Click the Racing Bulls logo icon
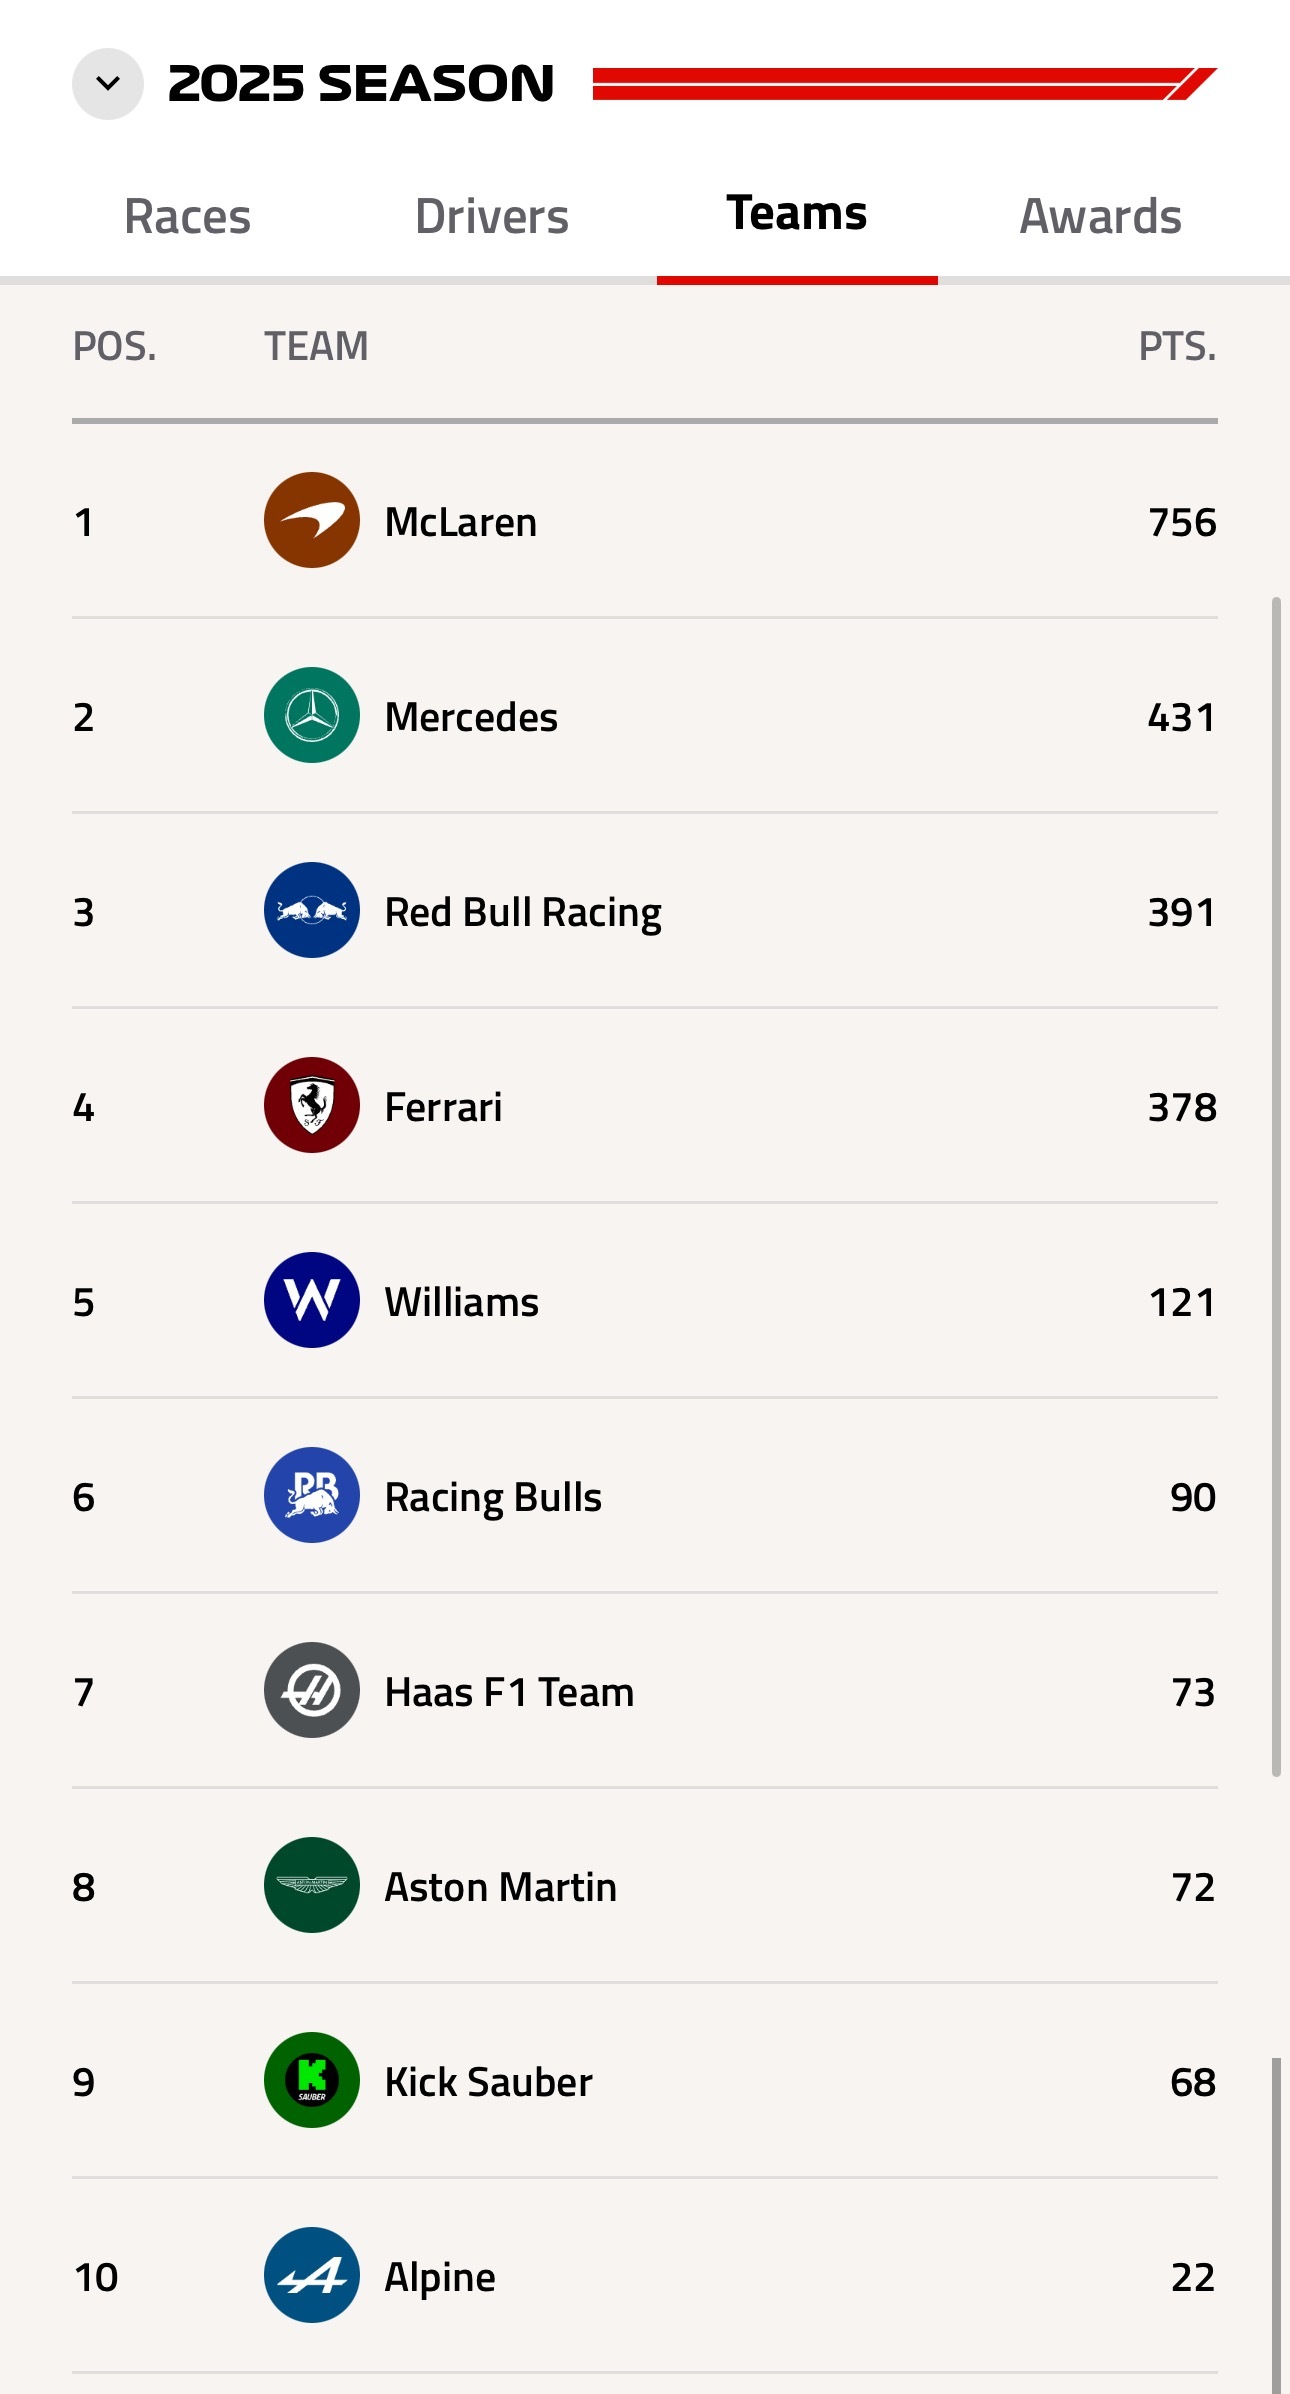The image size is (1290, 2394). [312, 1495]
